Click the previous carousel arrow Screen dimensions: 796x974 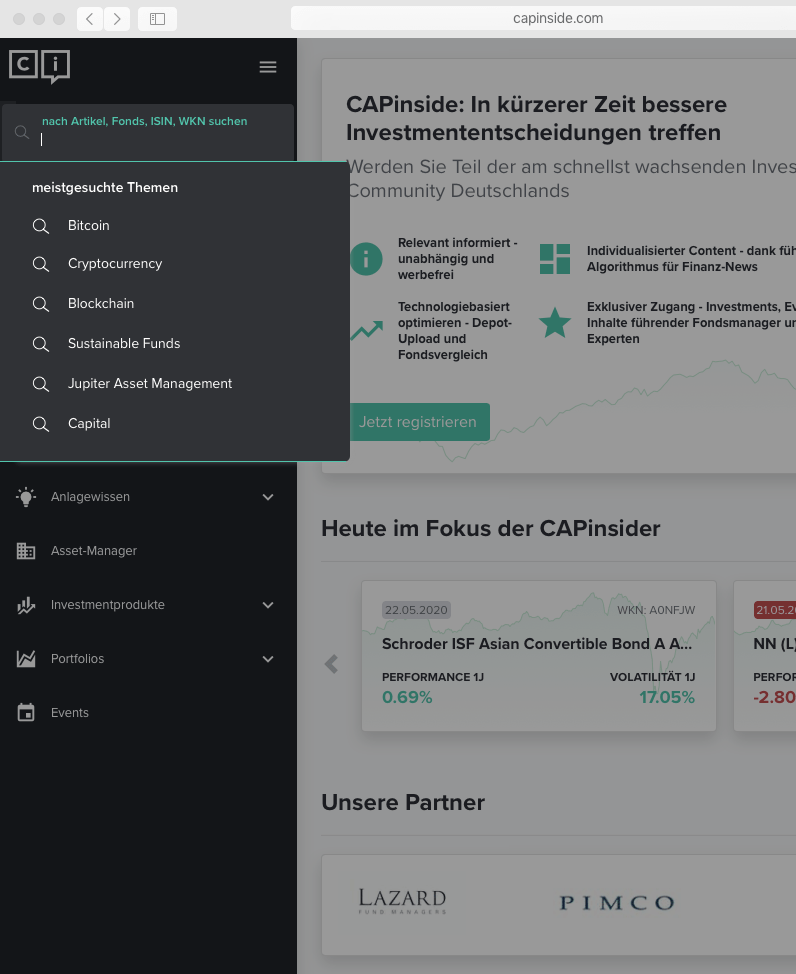tap(332, 664)
